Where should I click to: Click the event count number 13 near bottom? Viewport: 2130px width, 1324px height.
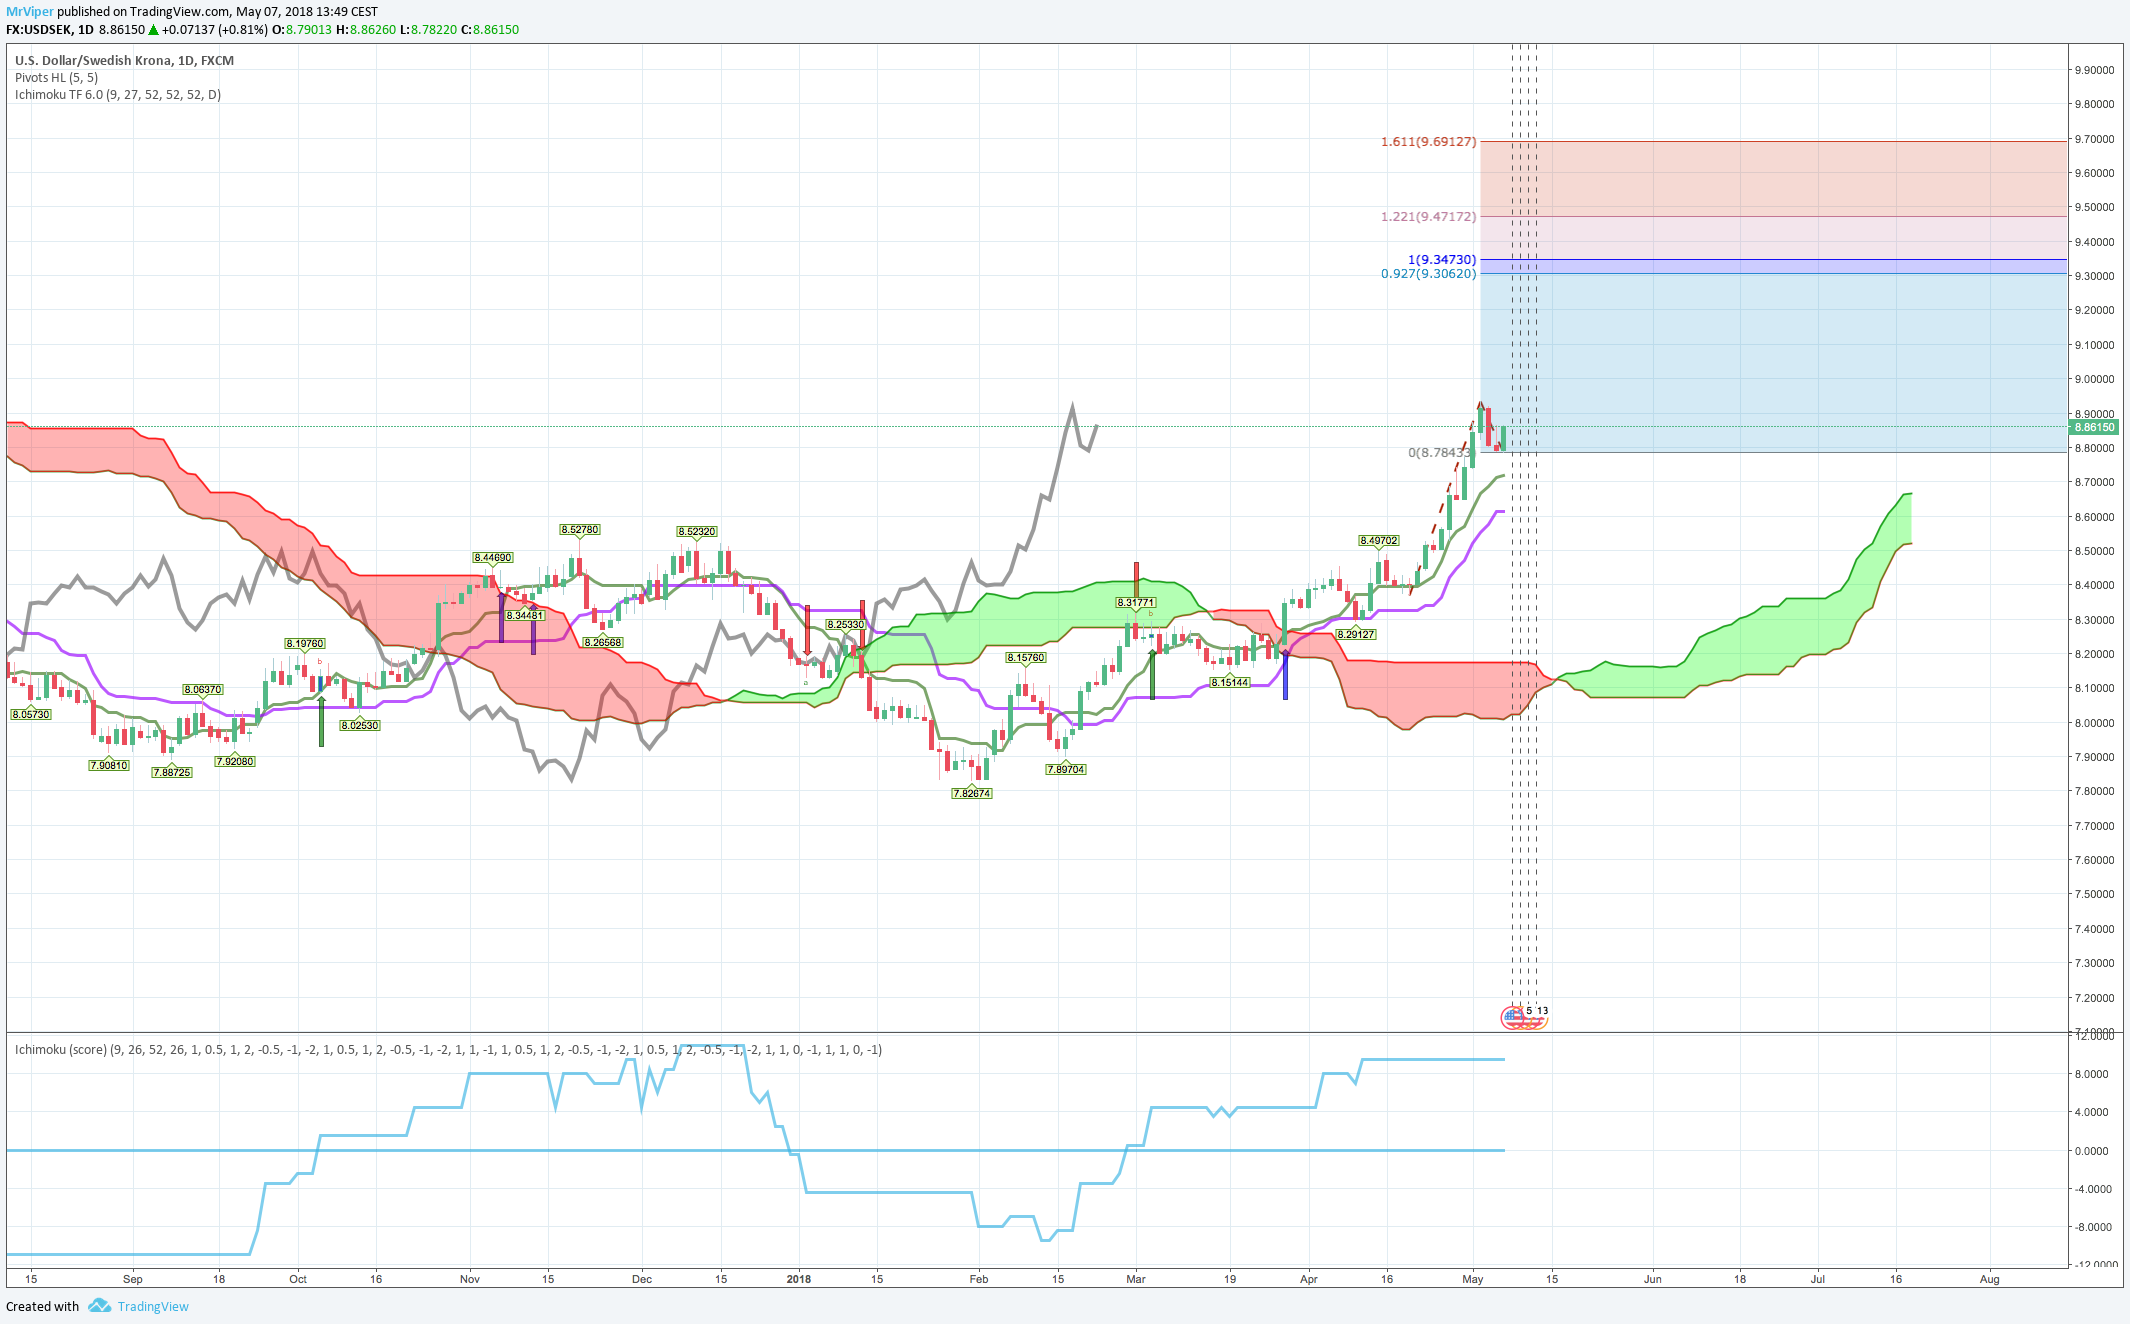point(1543,1011)
